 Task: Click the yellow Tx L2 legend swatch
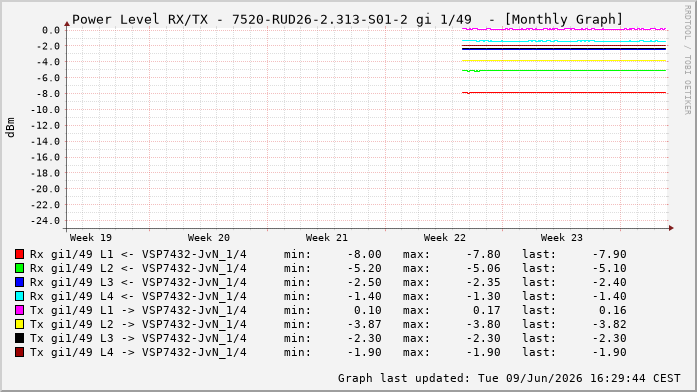[x=19, y=324]
